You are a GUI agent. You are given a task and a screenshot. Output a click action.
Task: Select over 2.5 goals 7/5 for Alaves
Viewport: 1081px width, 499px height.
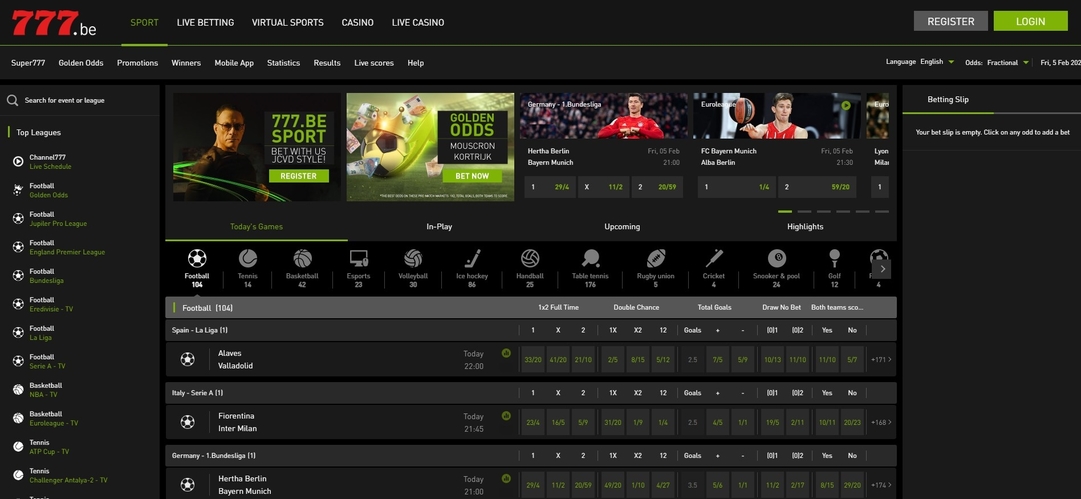[718, 360]
